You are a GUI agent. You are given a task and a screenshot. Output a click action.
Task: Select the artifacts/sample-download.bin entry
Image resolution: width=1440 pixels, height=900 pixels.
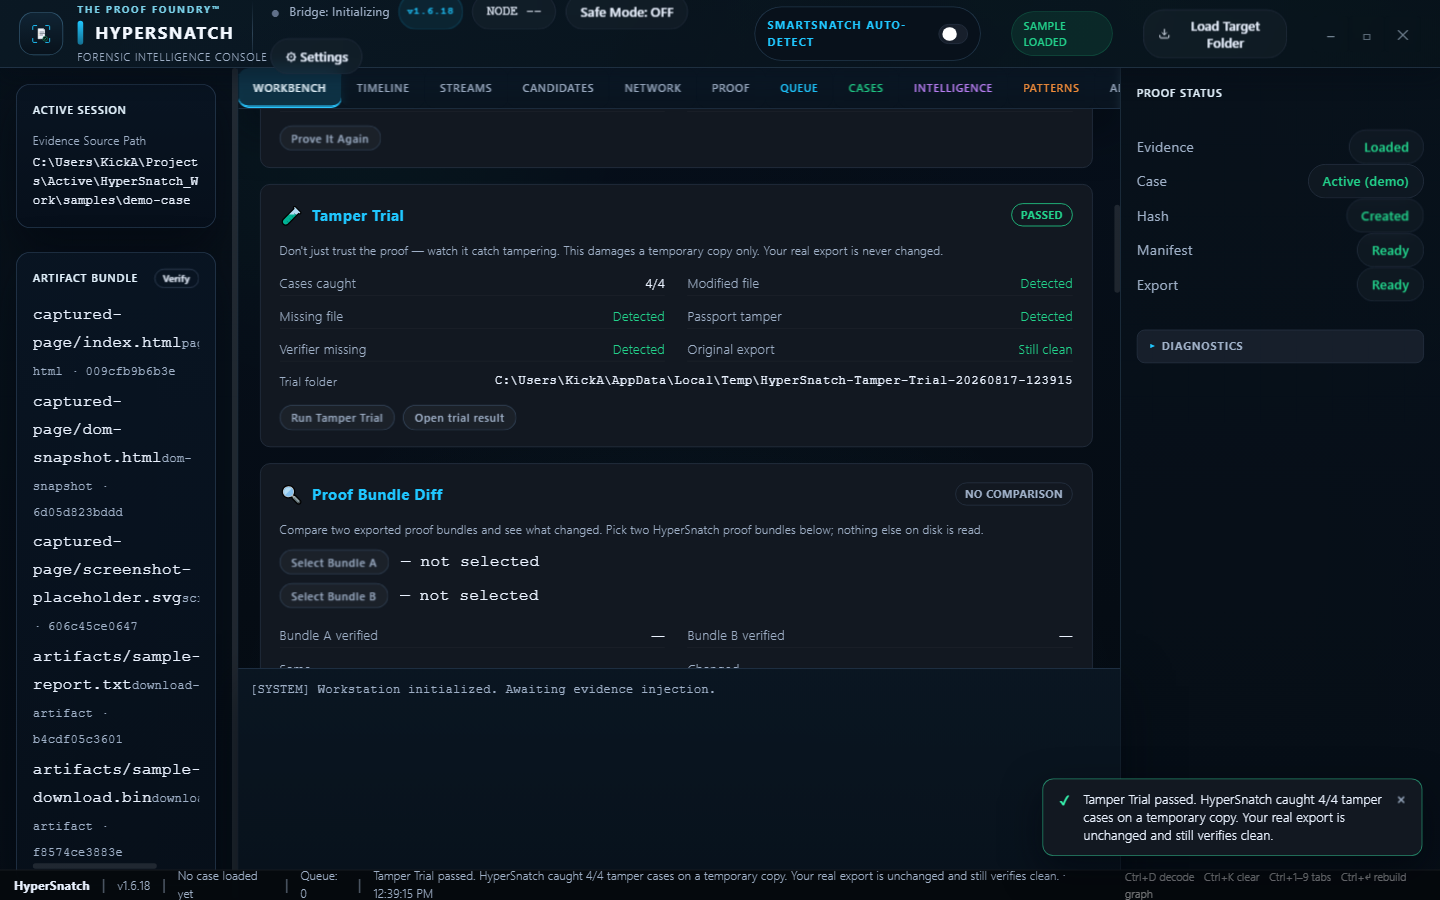point(116,810)
